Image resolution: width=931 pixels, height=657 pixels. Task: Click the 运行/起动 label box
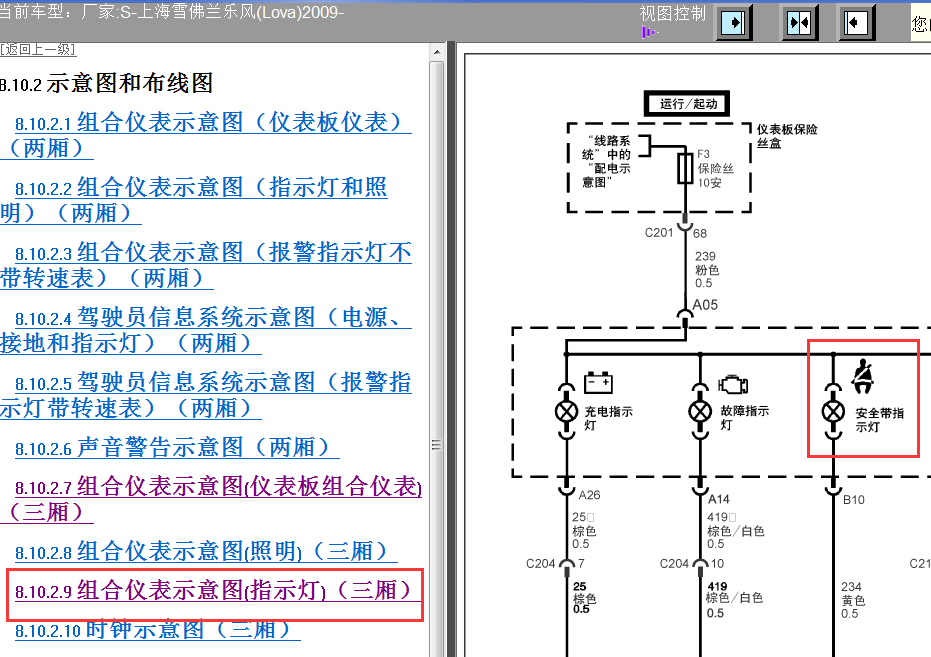(x=687, y=104)
